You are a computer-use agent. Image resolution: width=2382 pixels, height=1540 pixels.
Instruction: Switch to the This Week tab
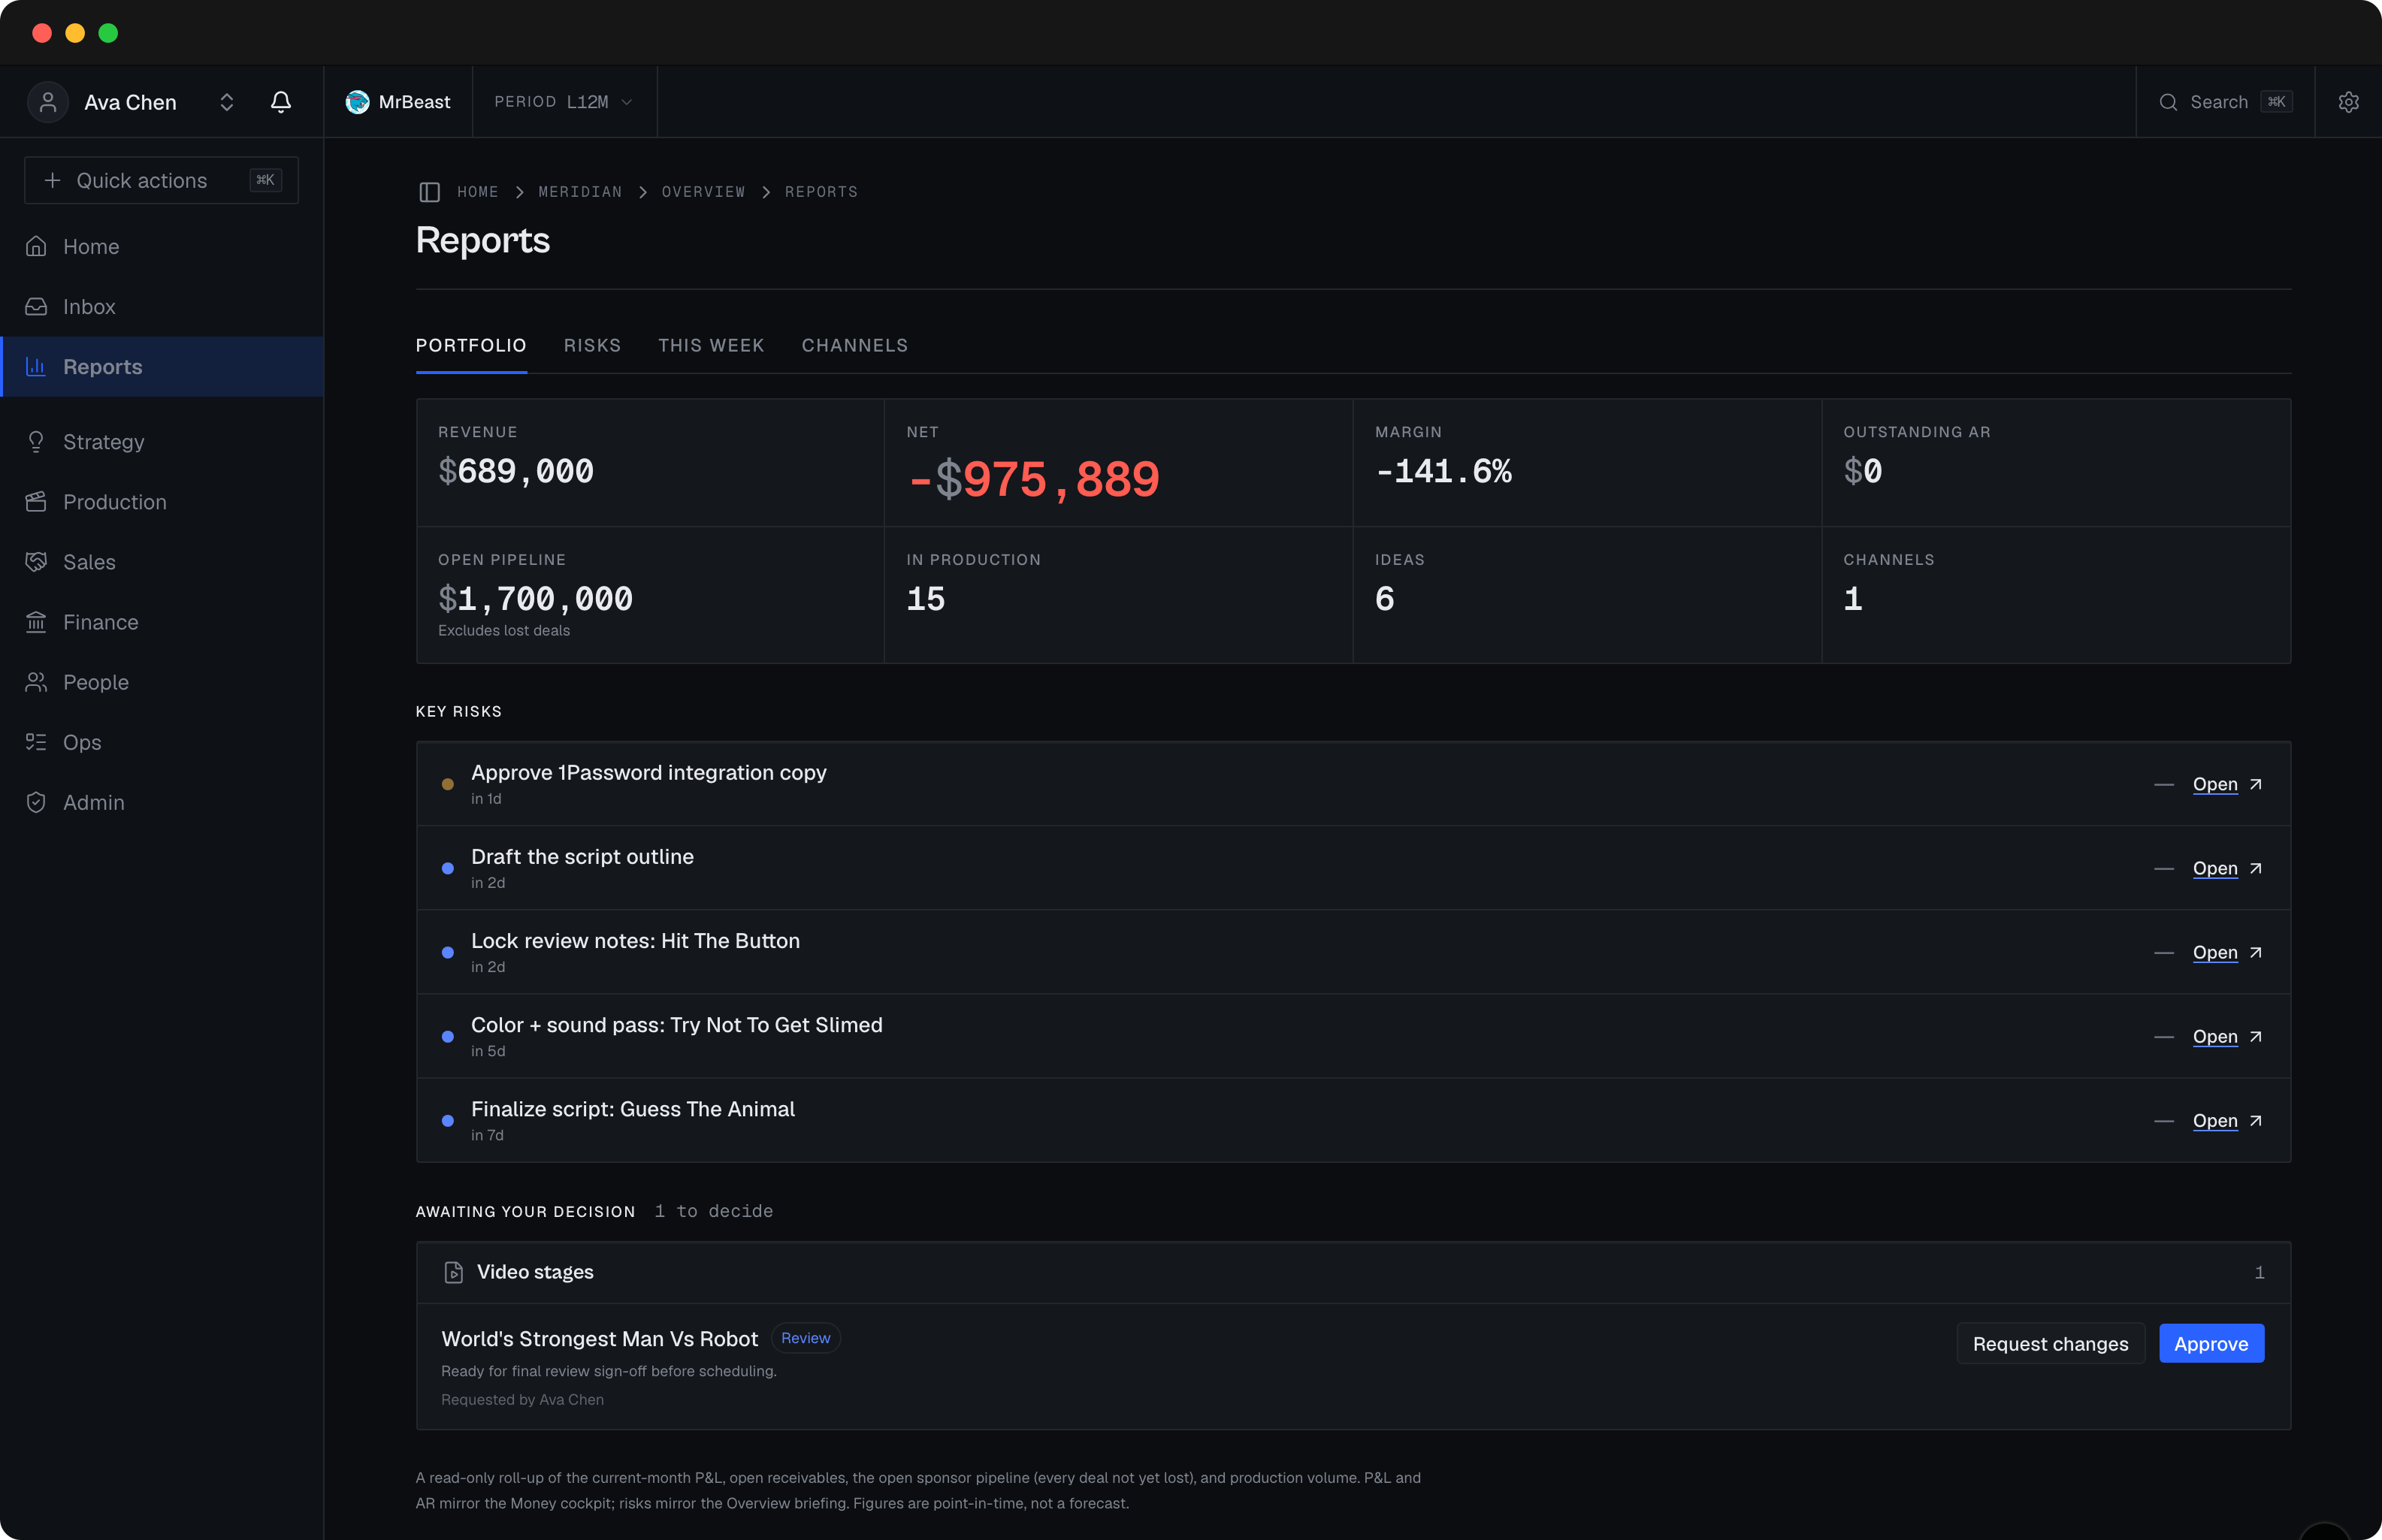[711, 346]
